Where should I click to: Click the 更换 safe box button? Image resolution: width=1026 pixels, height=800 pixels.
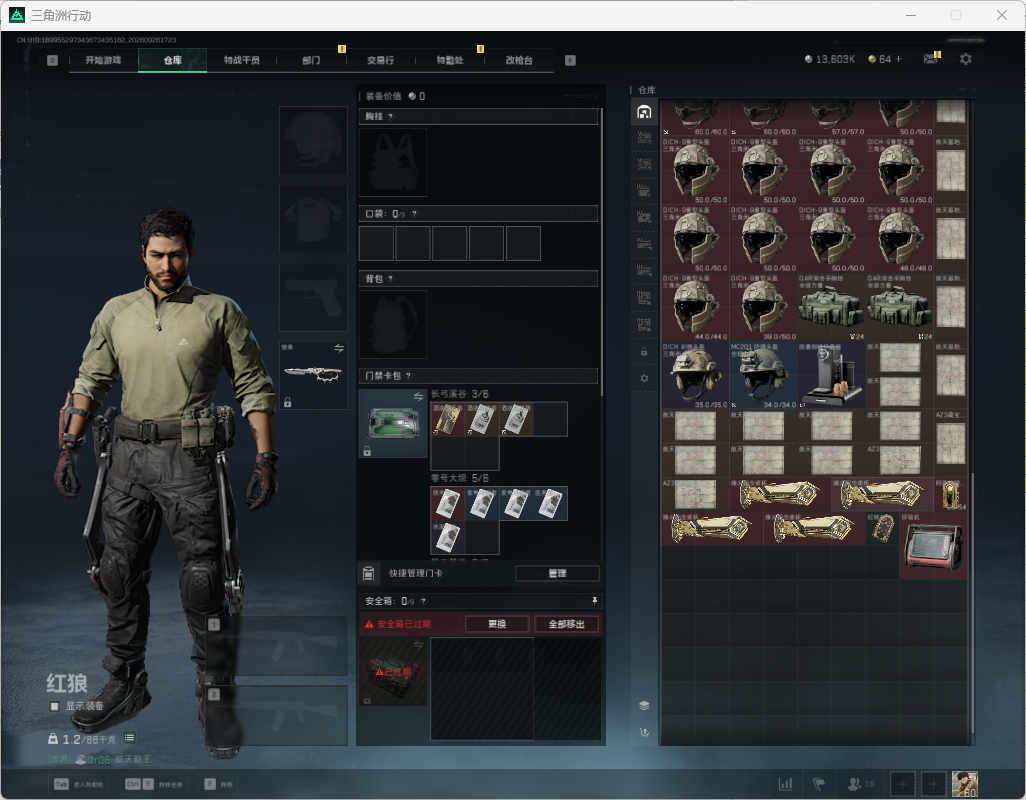(x=497, y=624)
